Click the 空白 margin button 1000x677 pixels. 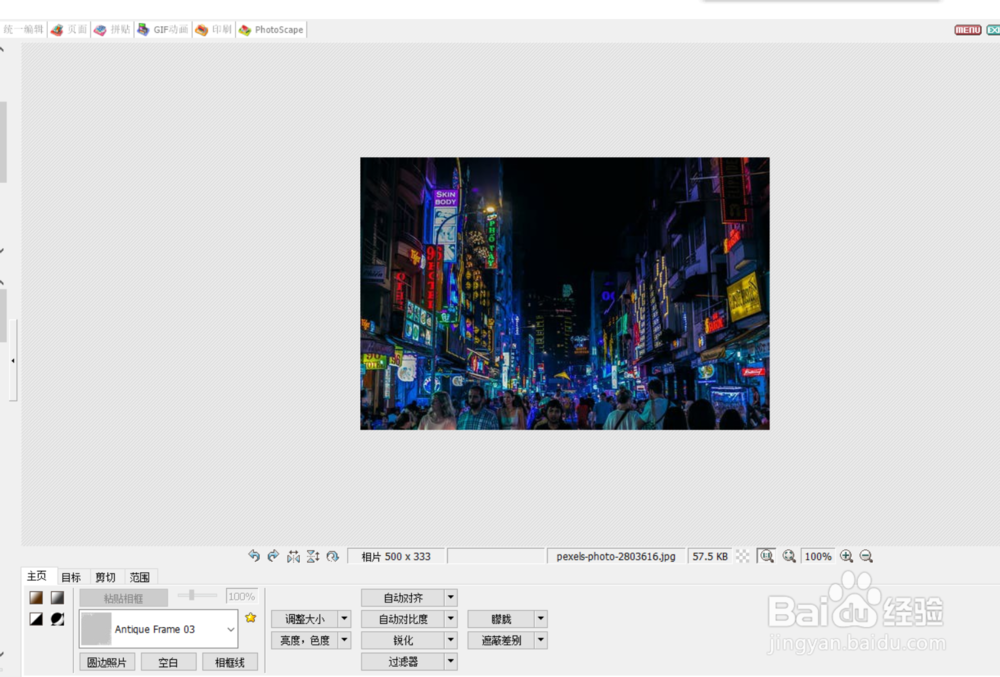[x=168, y=662]
